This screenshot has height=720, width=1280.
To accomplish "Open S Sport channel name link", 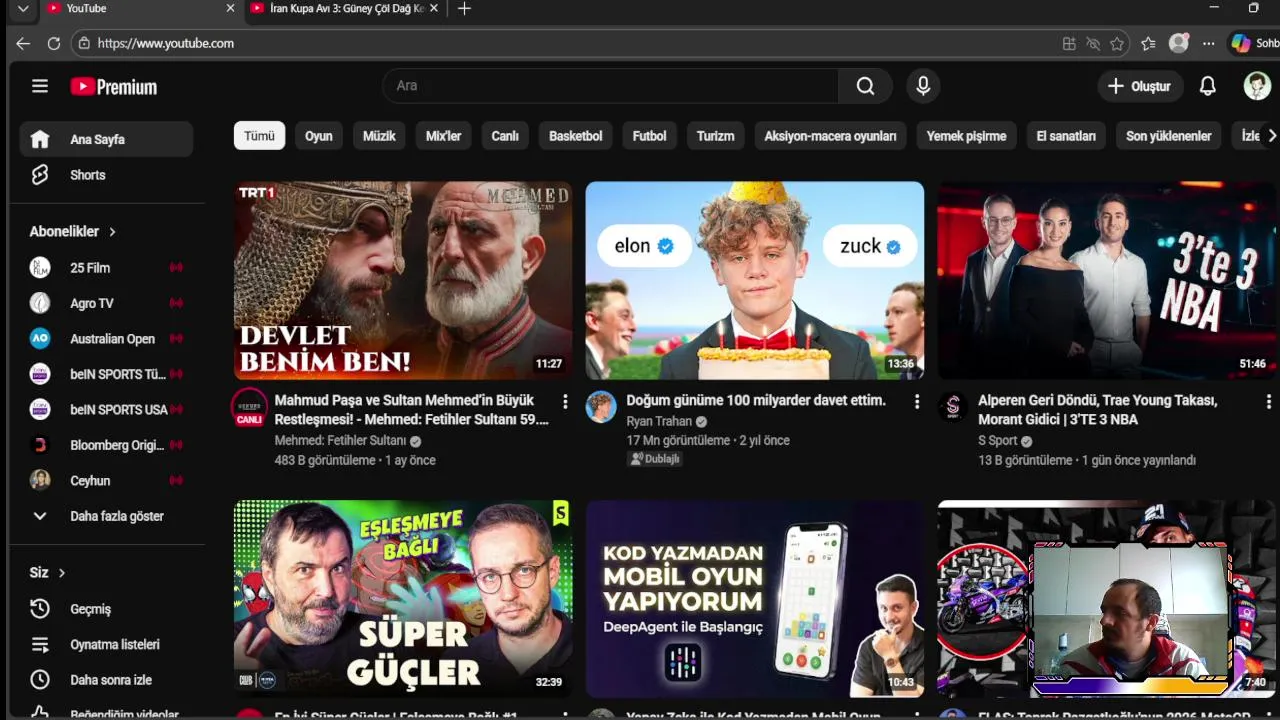I will pos(997,440).
